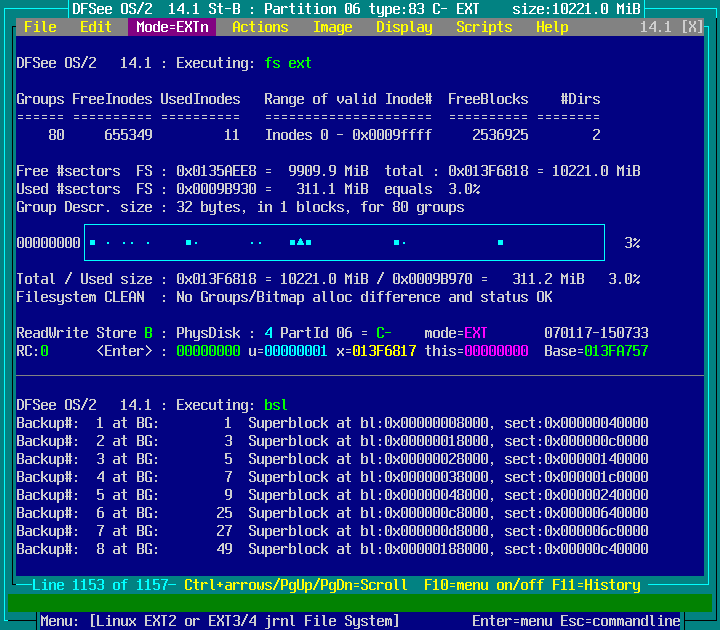This screenshot has width=720, height=630.
Task: Click the FreeBlocks value 2536925
Action: pyautogui.click(x=500, y=135)
